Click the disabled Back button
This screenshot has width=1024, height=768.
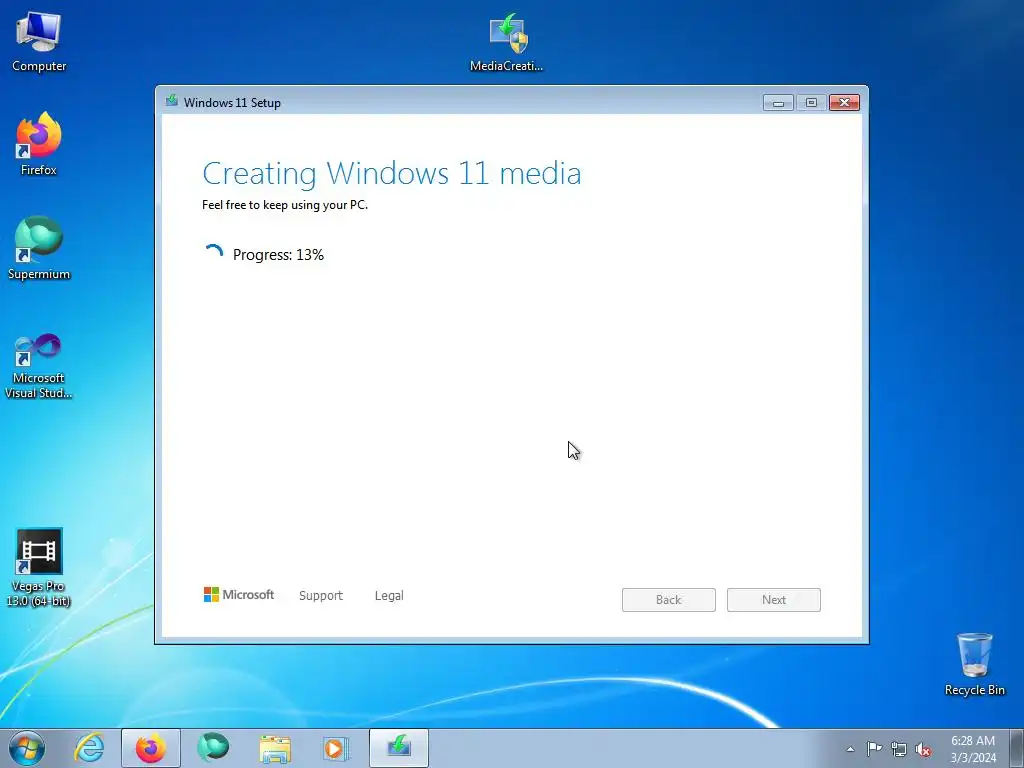(x=669, y=600)
